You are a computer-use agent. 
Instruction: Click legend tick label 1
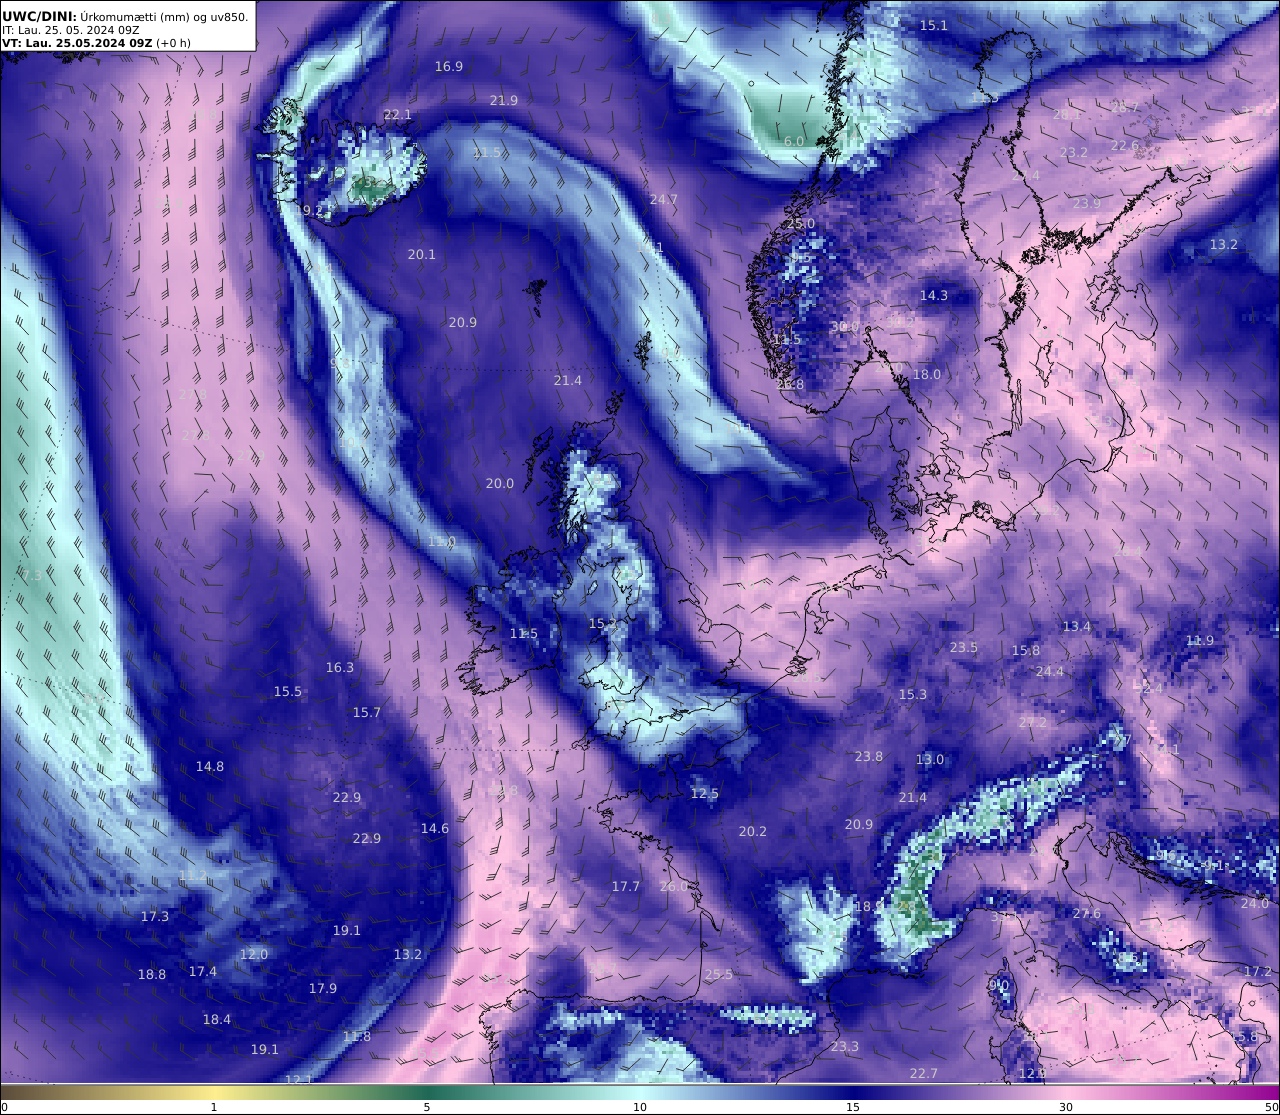click(214, 1107)
